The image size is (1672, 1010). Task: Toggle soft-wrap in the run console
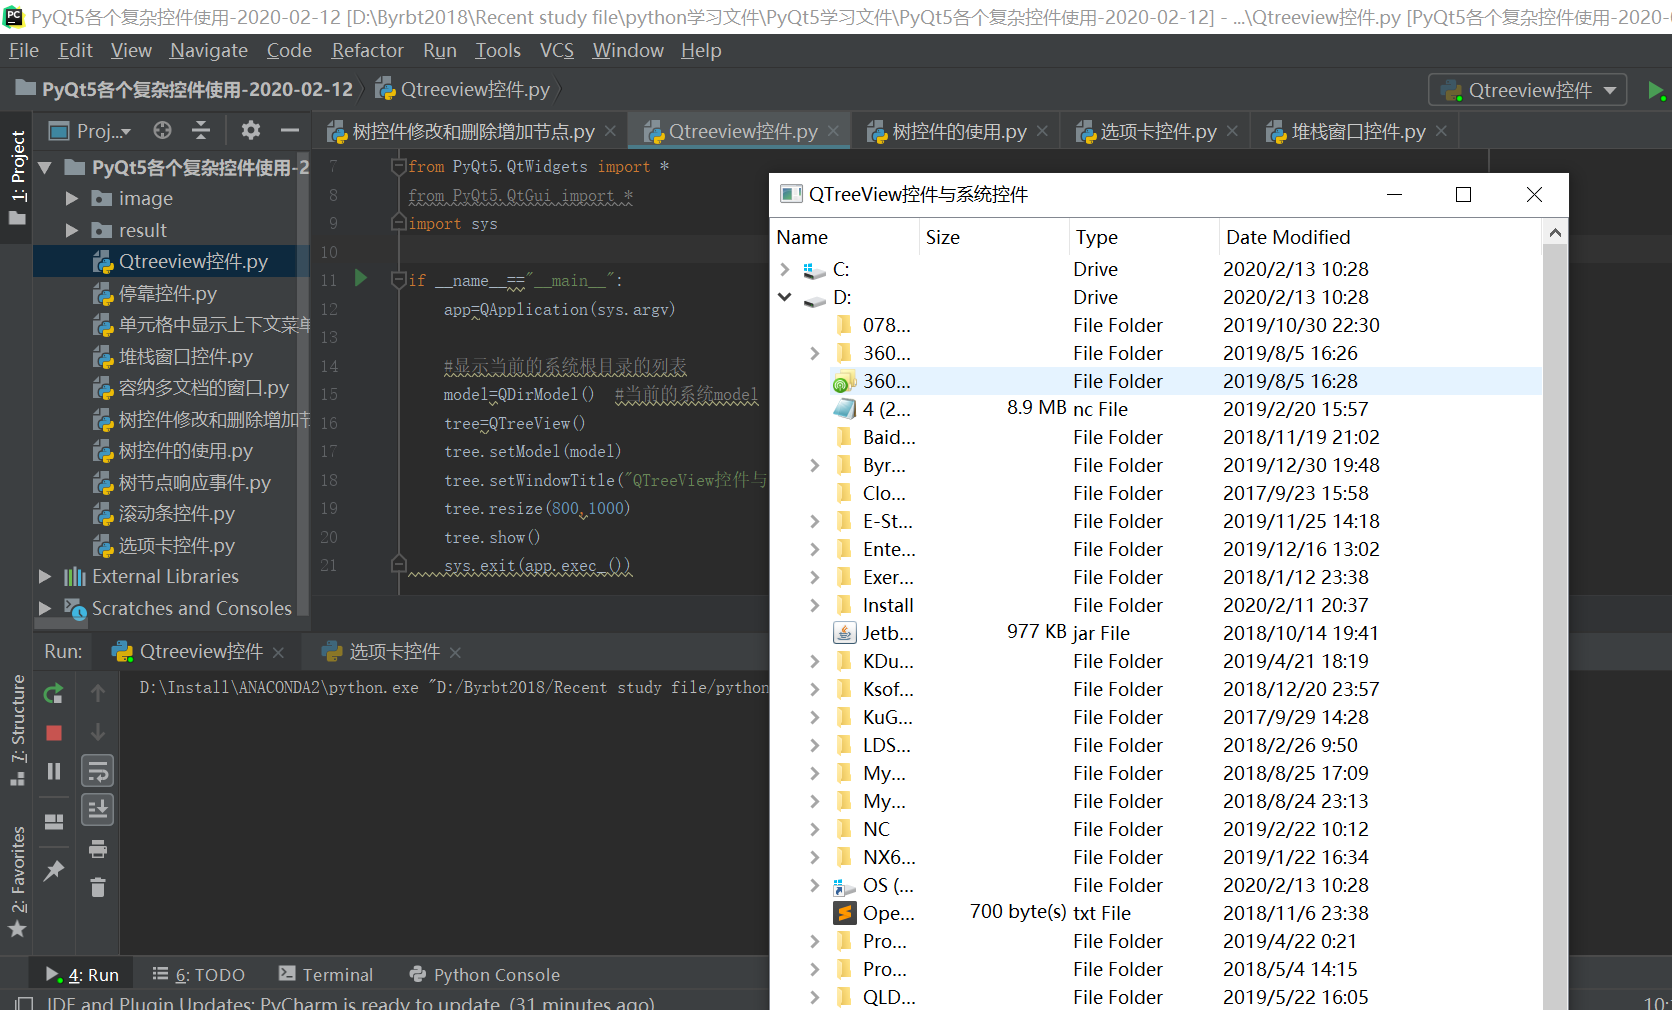[x=98, y=771]
